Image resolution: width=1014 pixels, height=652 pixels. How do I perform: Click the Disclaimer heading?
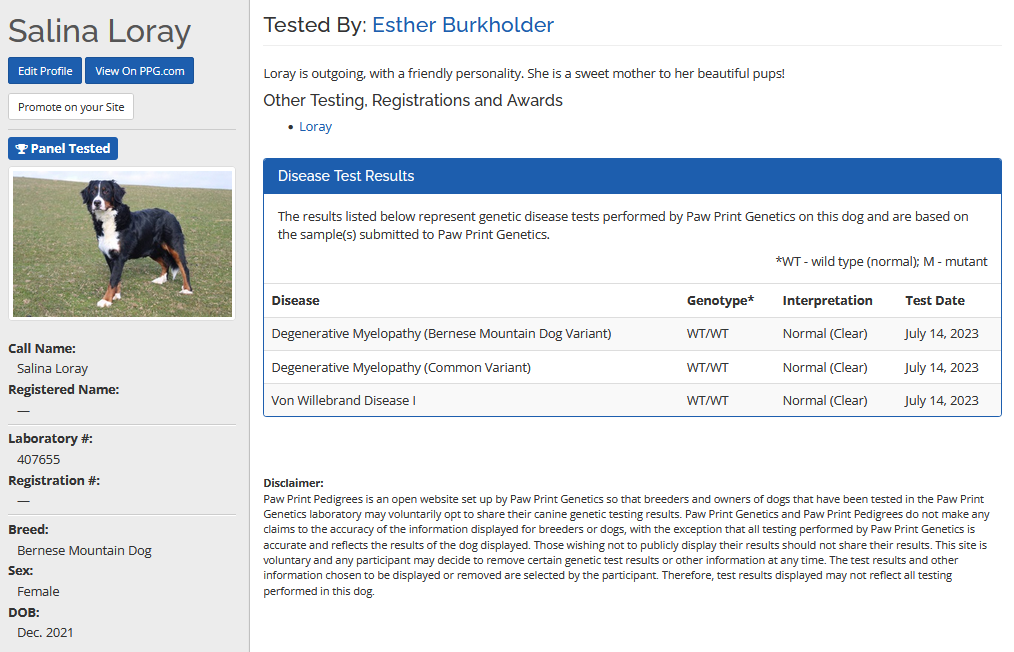tap(293, 483)
